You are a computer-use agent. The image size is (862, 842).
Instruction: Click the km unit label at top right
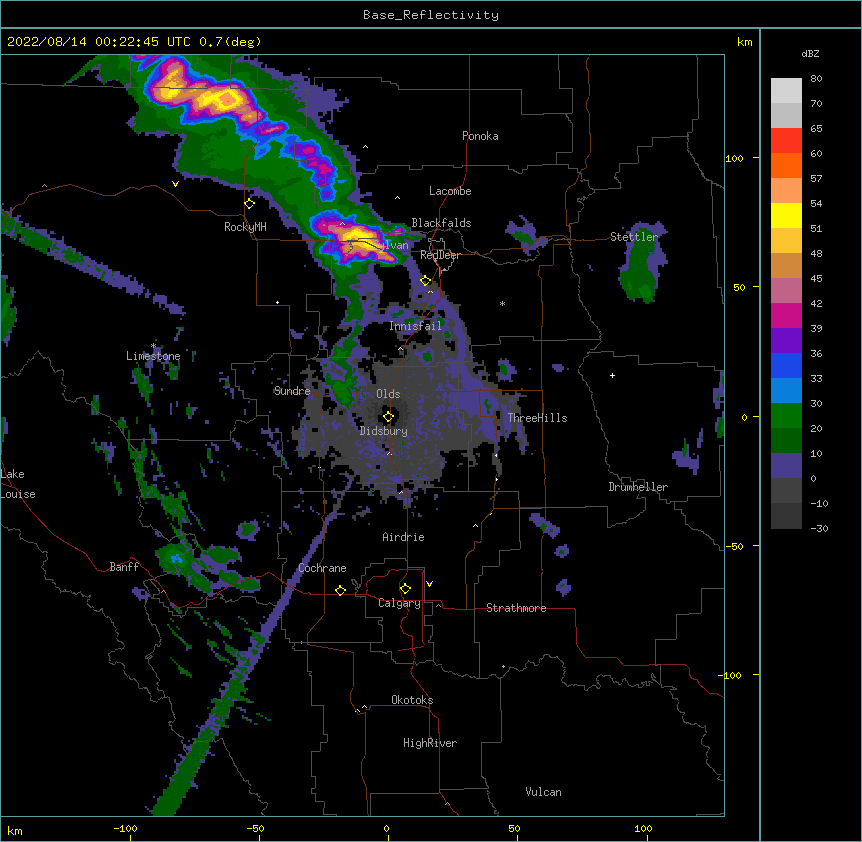coord(744,42)
